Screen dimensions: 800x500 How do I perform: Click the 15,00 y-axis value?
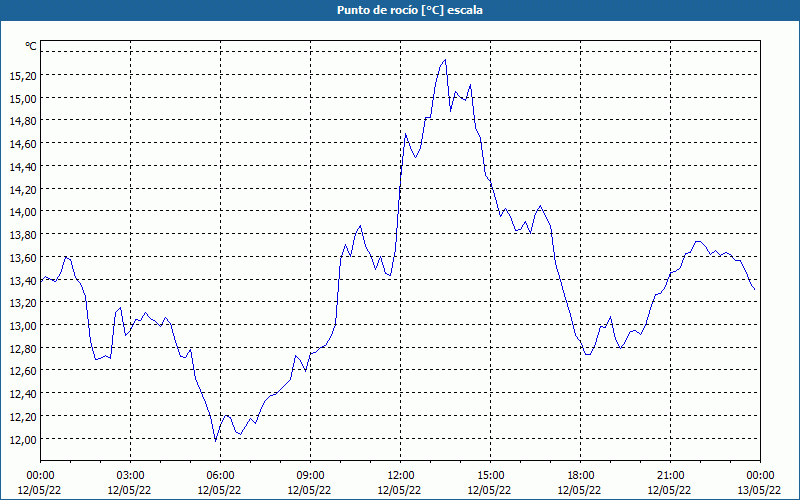coord(23,98)
